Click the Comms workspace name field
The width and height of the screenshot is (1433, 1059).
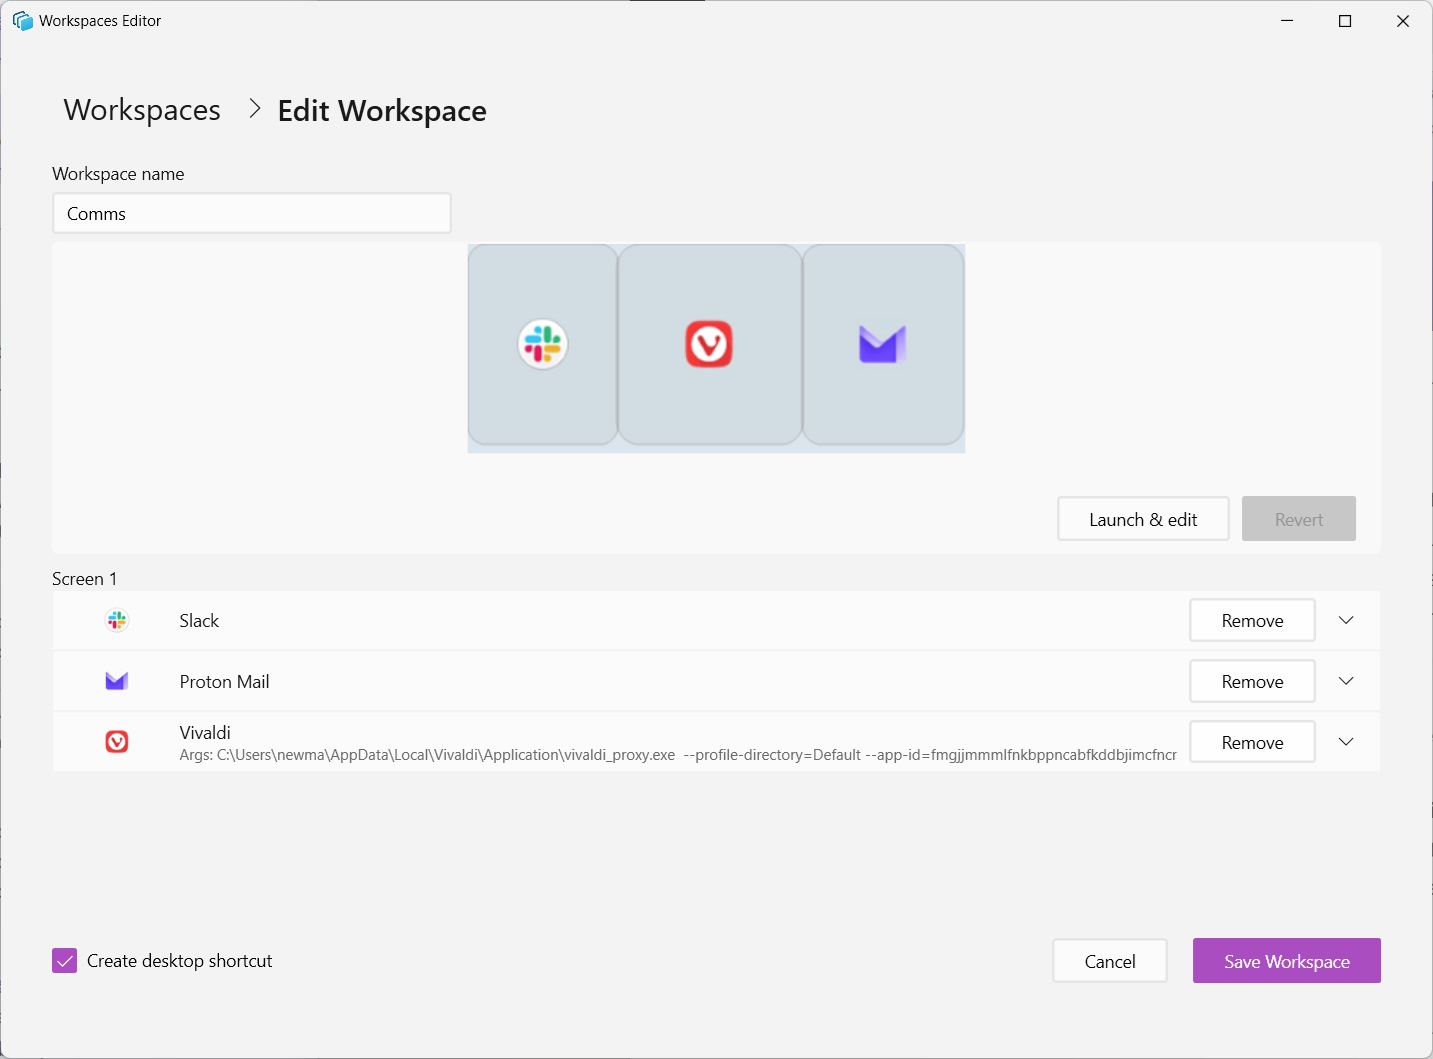coord(251,213)
